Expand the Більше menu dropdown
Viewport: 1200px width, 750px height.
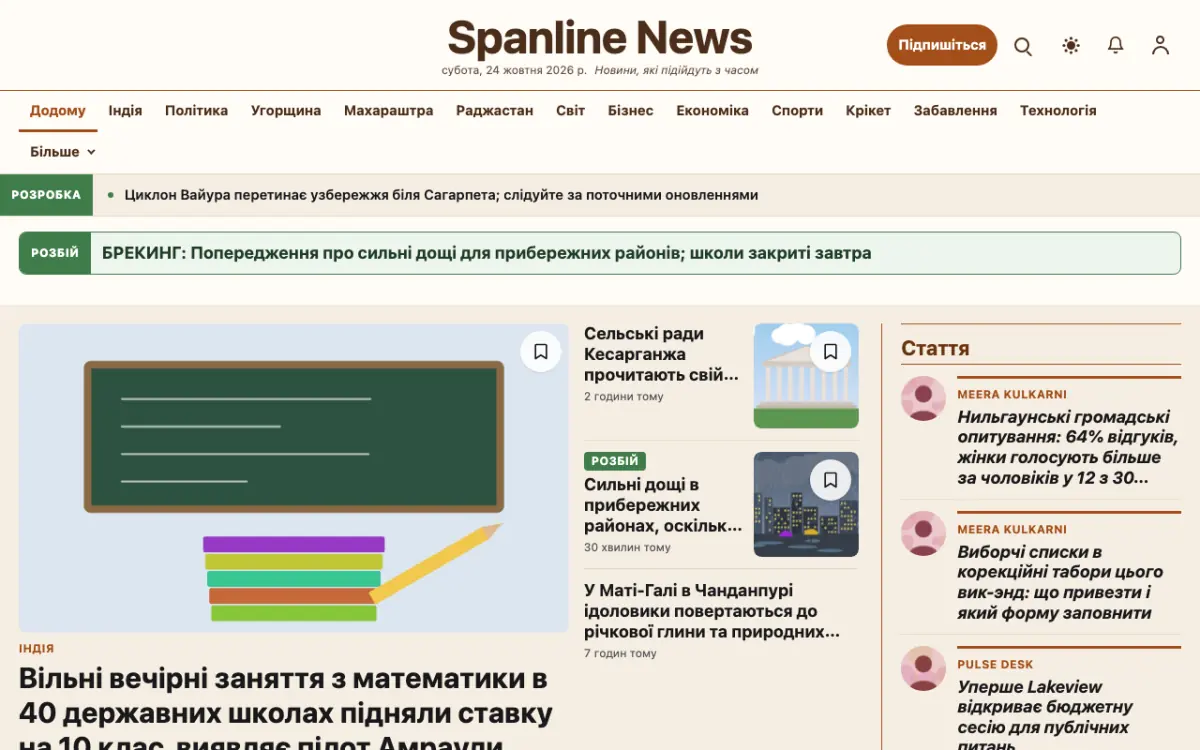[x=62, y=152]
